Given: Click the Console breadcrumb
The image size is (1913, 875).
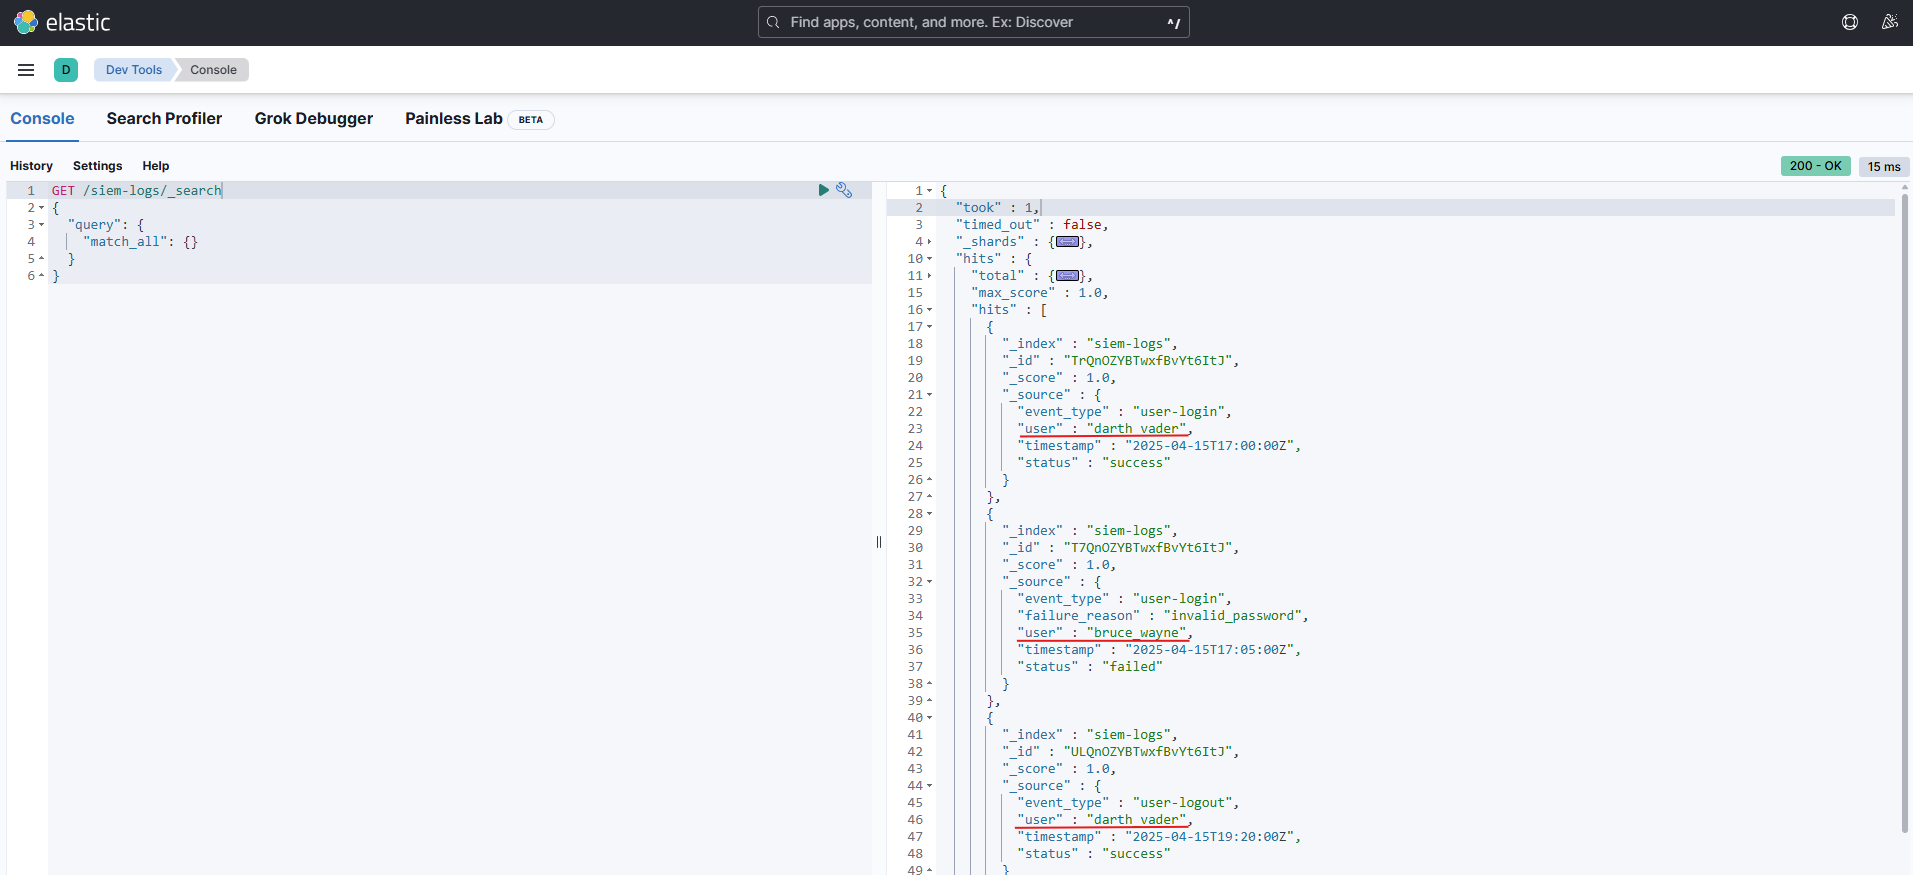Looking at the screenshot, I should tap(213, 70).
